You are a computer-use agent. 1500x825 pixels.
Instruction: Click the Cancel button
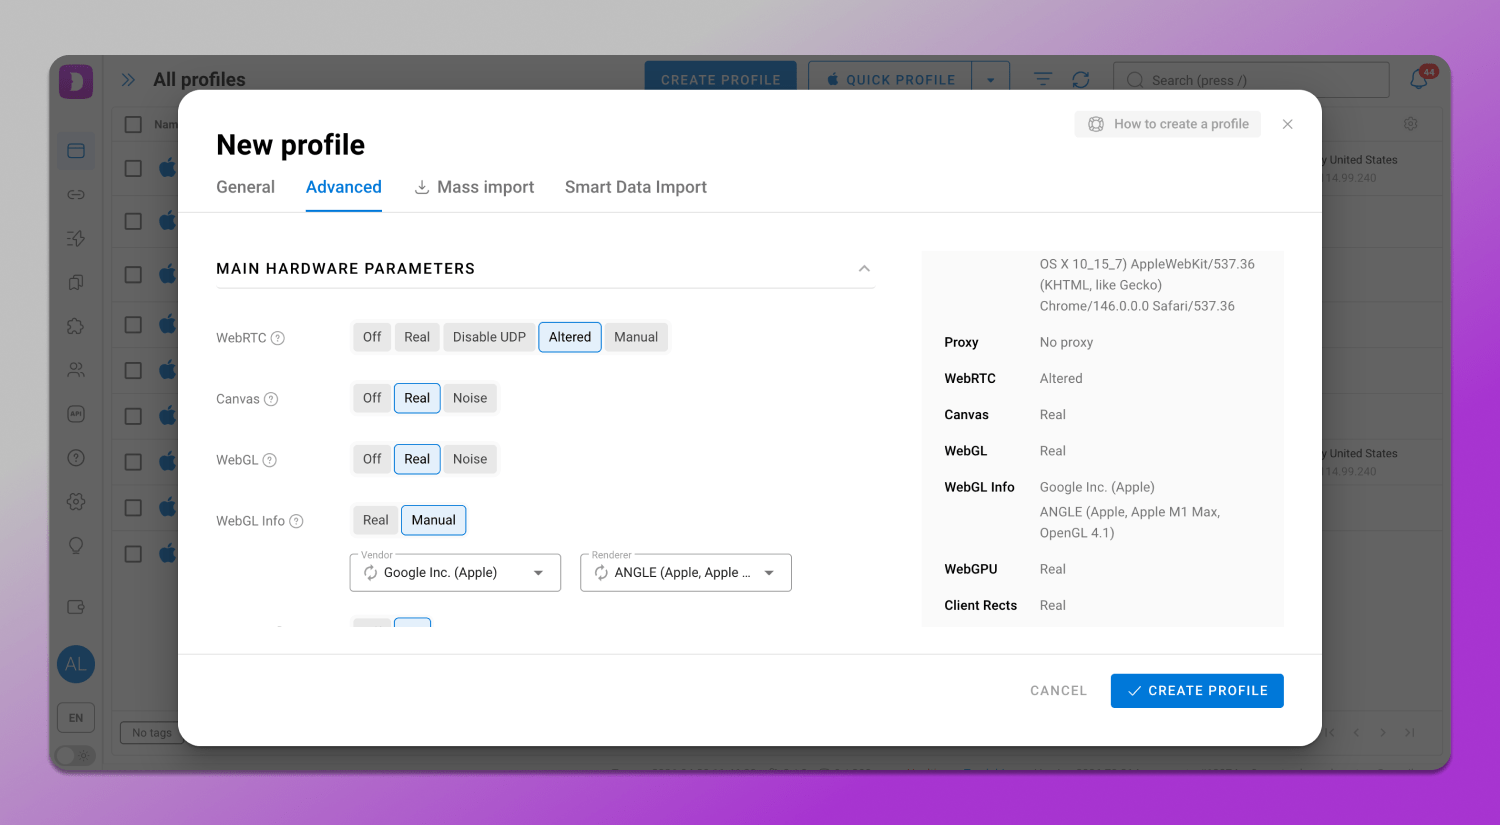[x=1058, y=691]
